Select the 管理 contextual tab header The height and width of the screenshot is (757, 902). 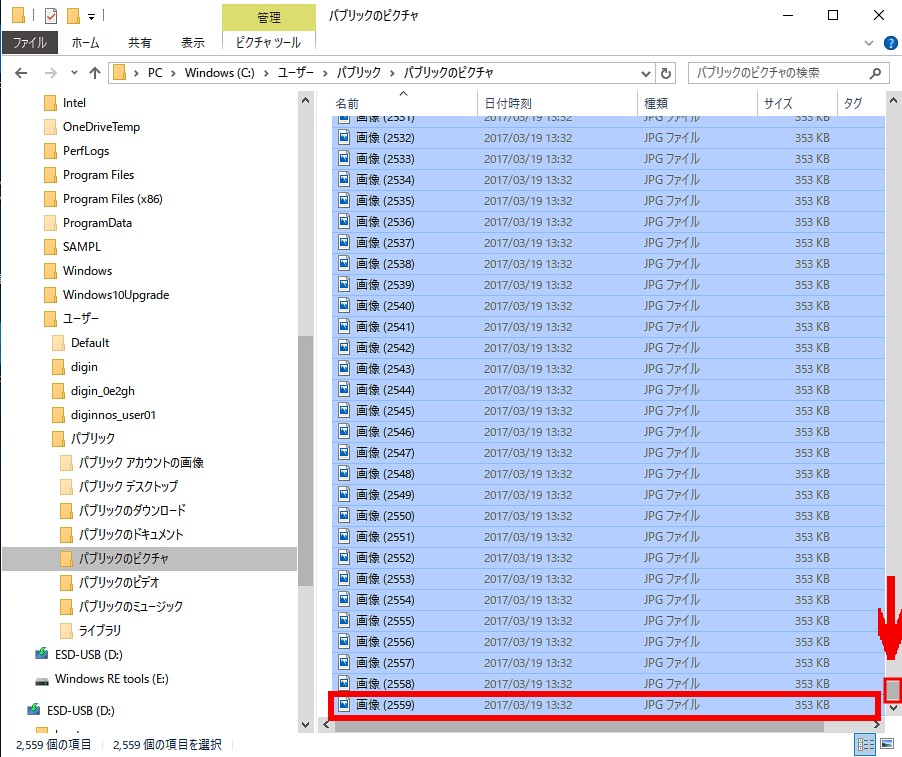click(269, 18)
